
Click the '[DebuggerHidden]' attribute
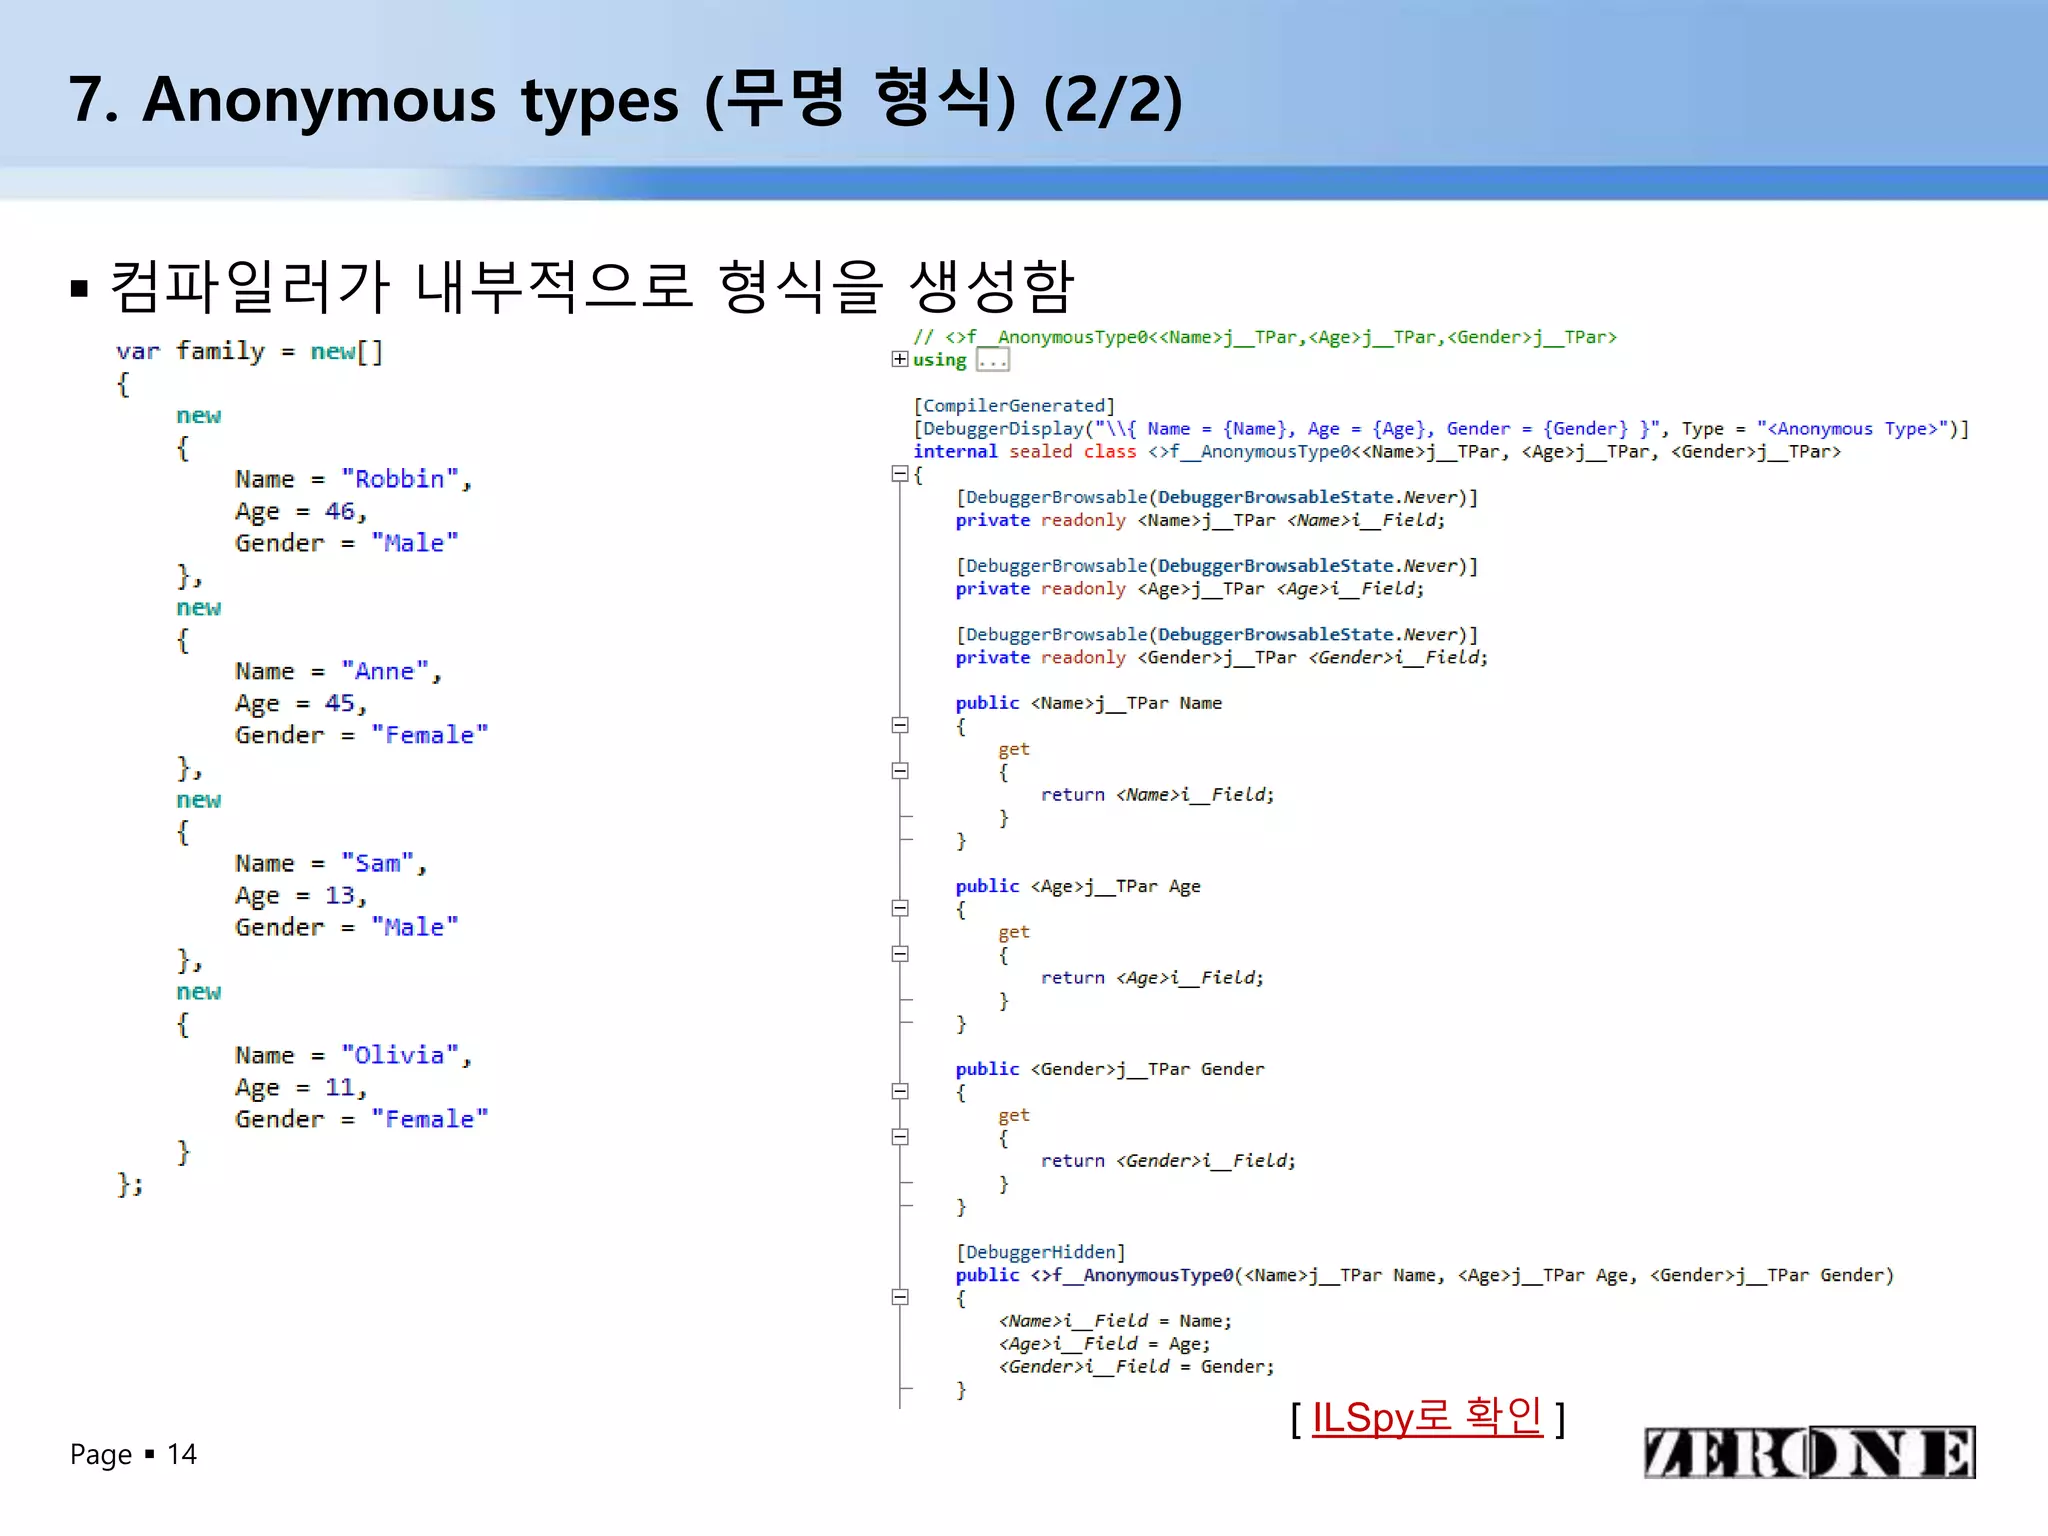click(x=1041, y=1252)
